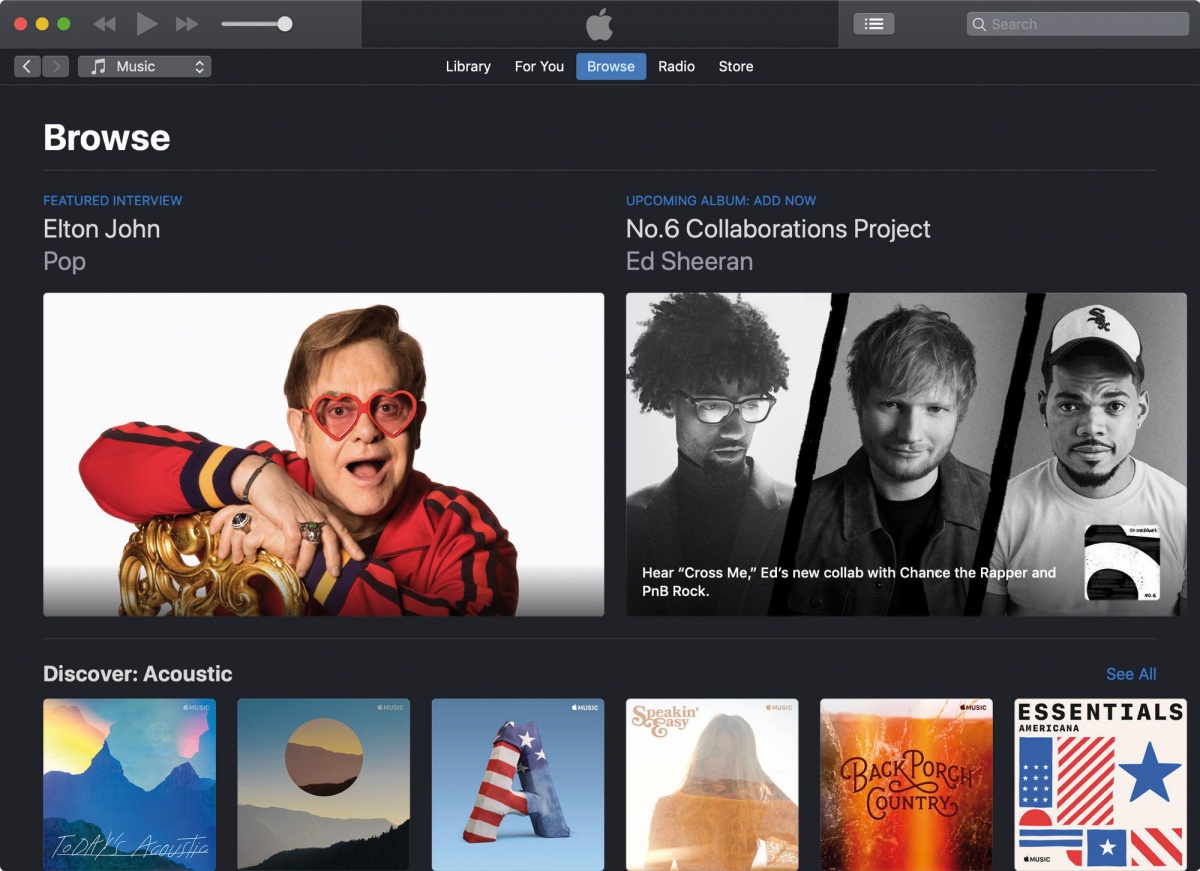The width and height of the screenshot is (1200, 871).
Task: Select the Browse tab
Action: click(611, 67)
